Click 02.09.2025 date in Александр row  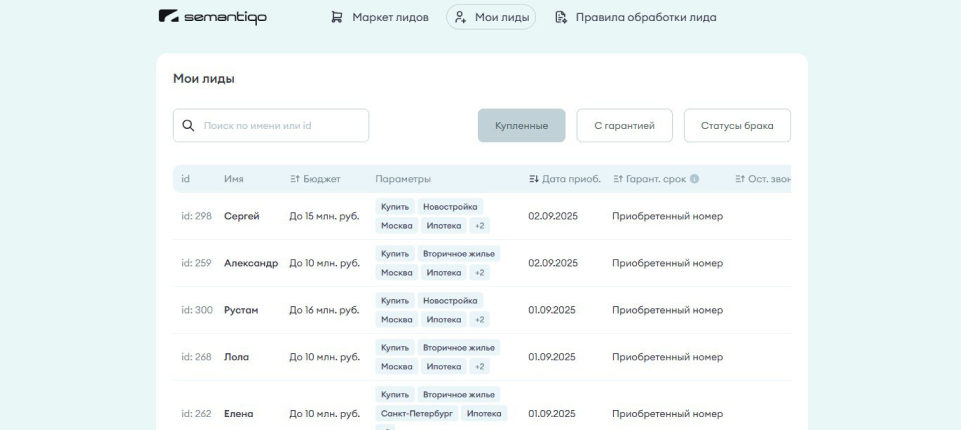[553, 263]
